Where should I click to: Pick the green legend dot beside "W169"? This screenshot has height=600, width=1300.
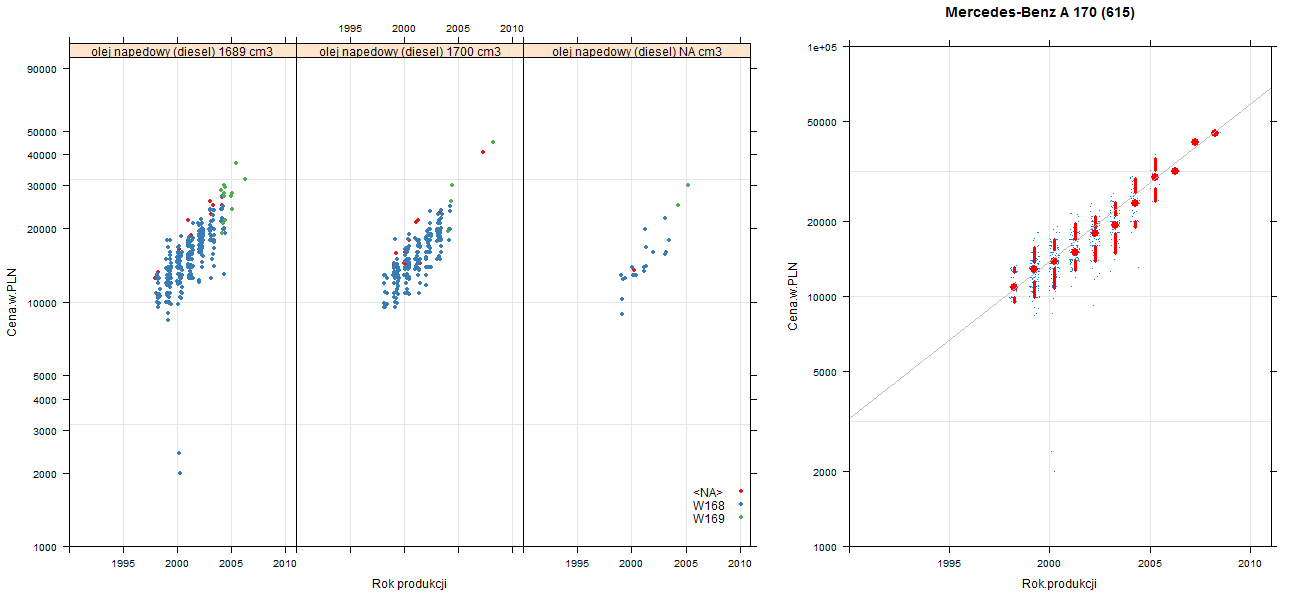740,518
